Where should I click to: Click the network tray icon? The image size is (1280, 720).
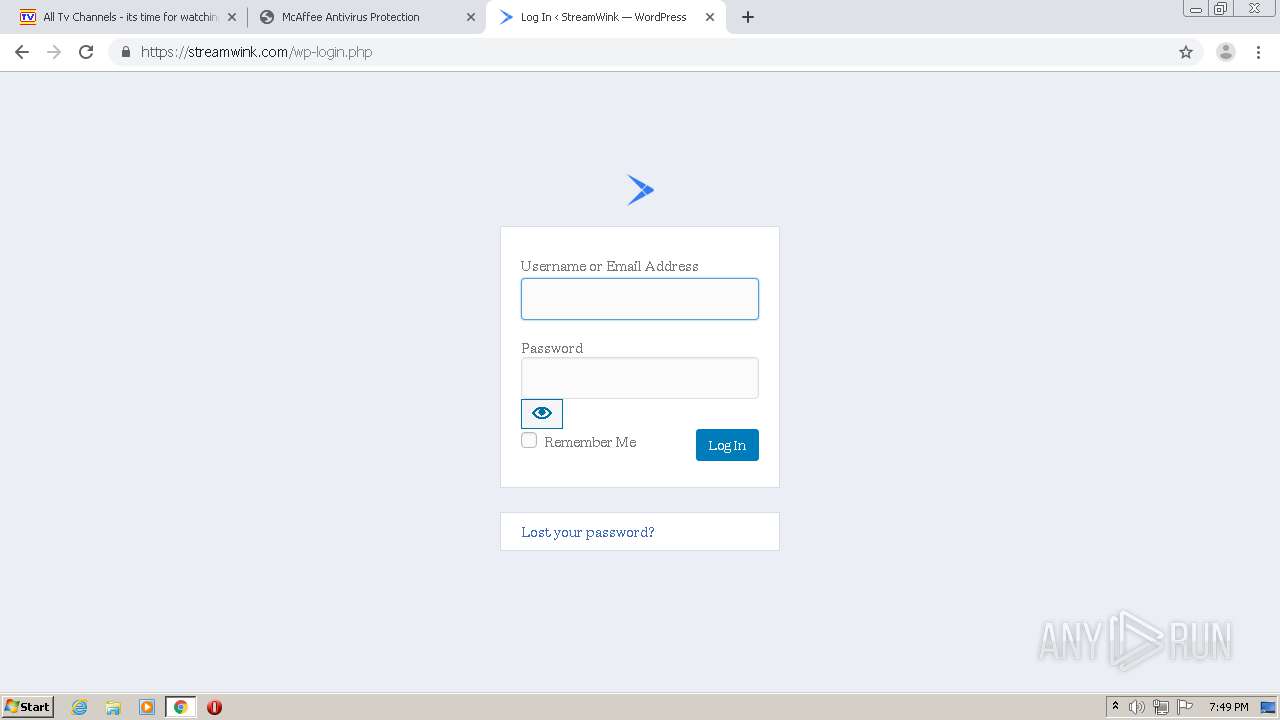1161,707
